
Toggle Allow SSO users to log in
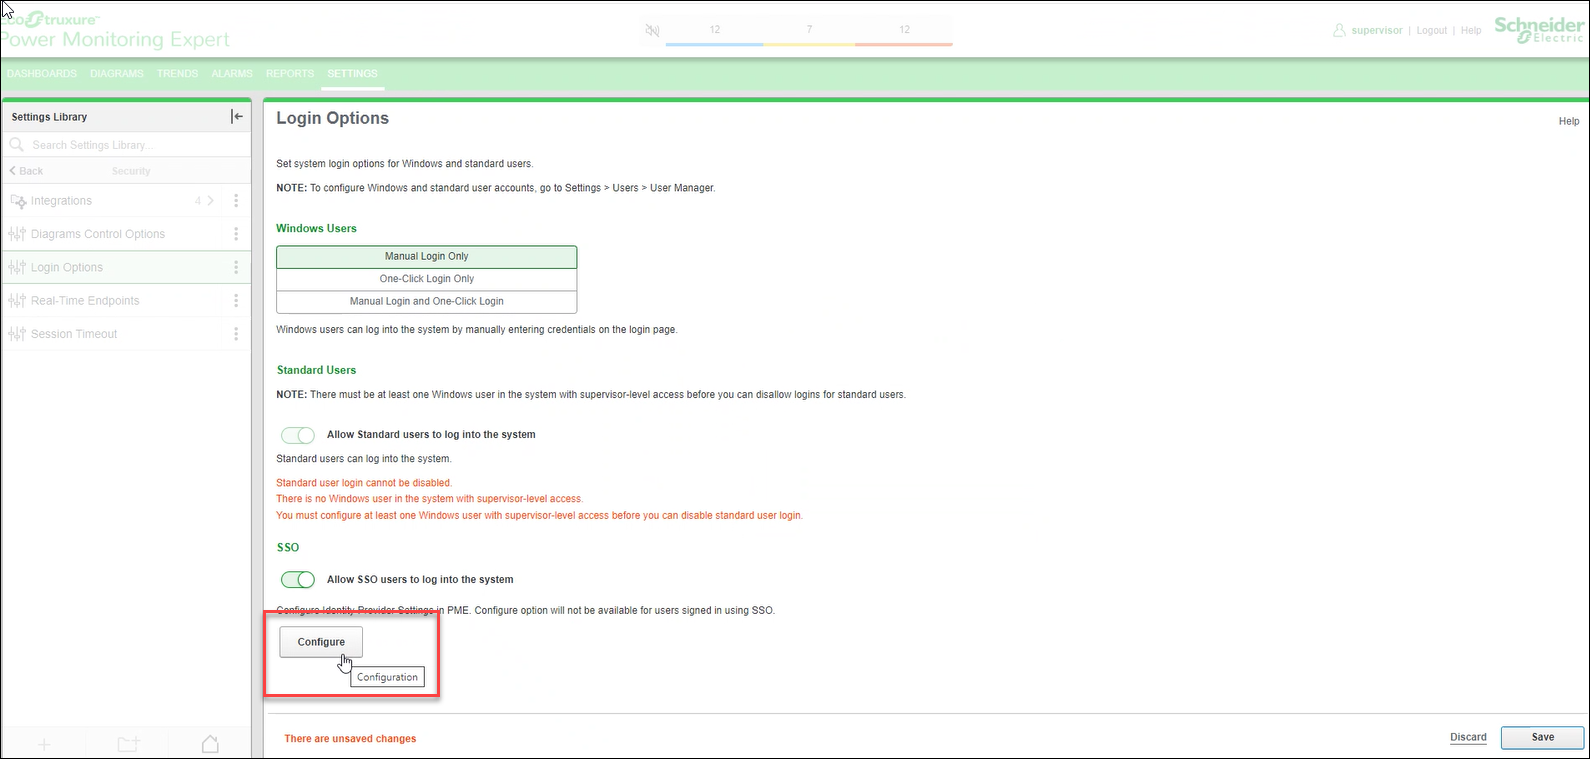pos(297,580)
